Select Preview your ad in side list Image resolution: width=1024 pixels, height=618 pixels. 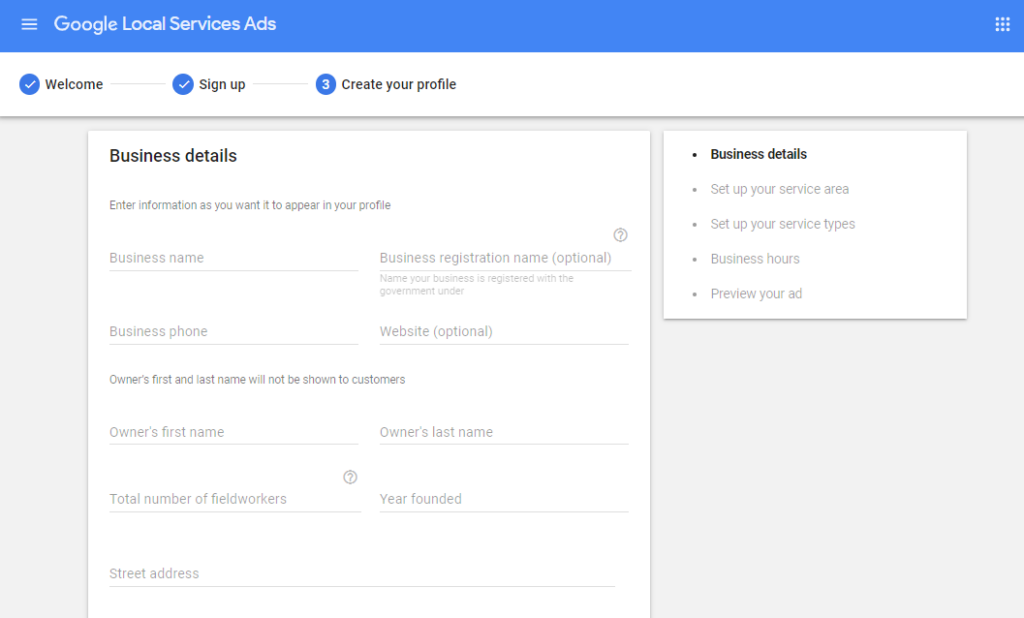pyautogui.click(x=756, y=294)
